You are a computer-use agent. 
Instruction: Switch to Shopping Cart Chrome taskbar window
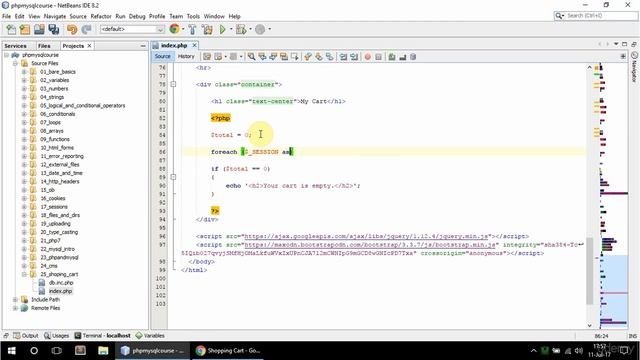228,351
